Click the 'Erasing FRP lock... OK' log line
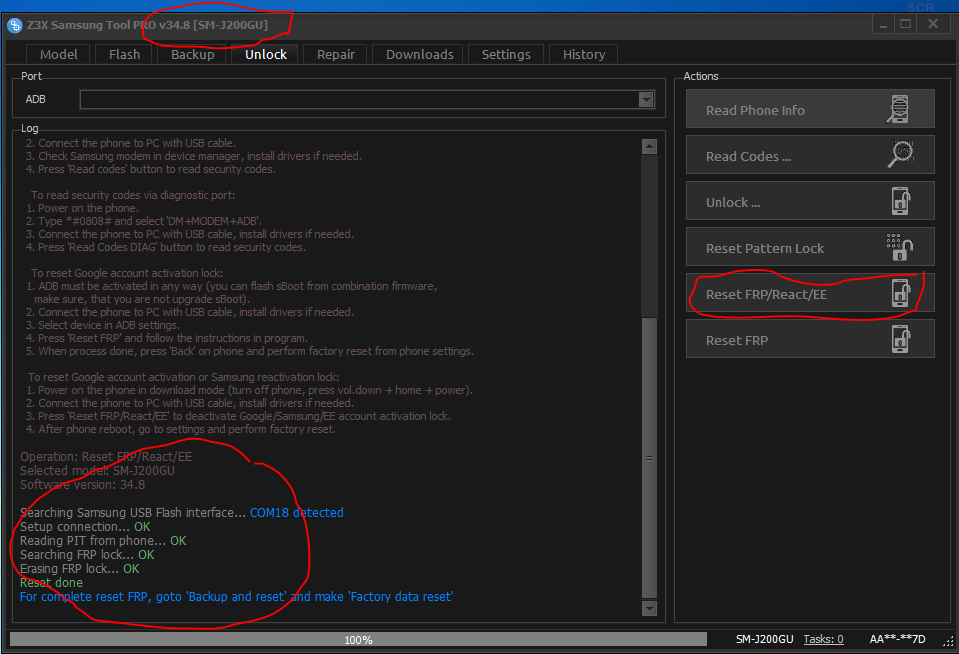Viewport: 959px width, 654px height. point(80,568)
